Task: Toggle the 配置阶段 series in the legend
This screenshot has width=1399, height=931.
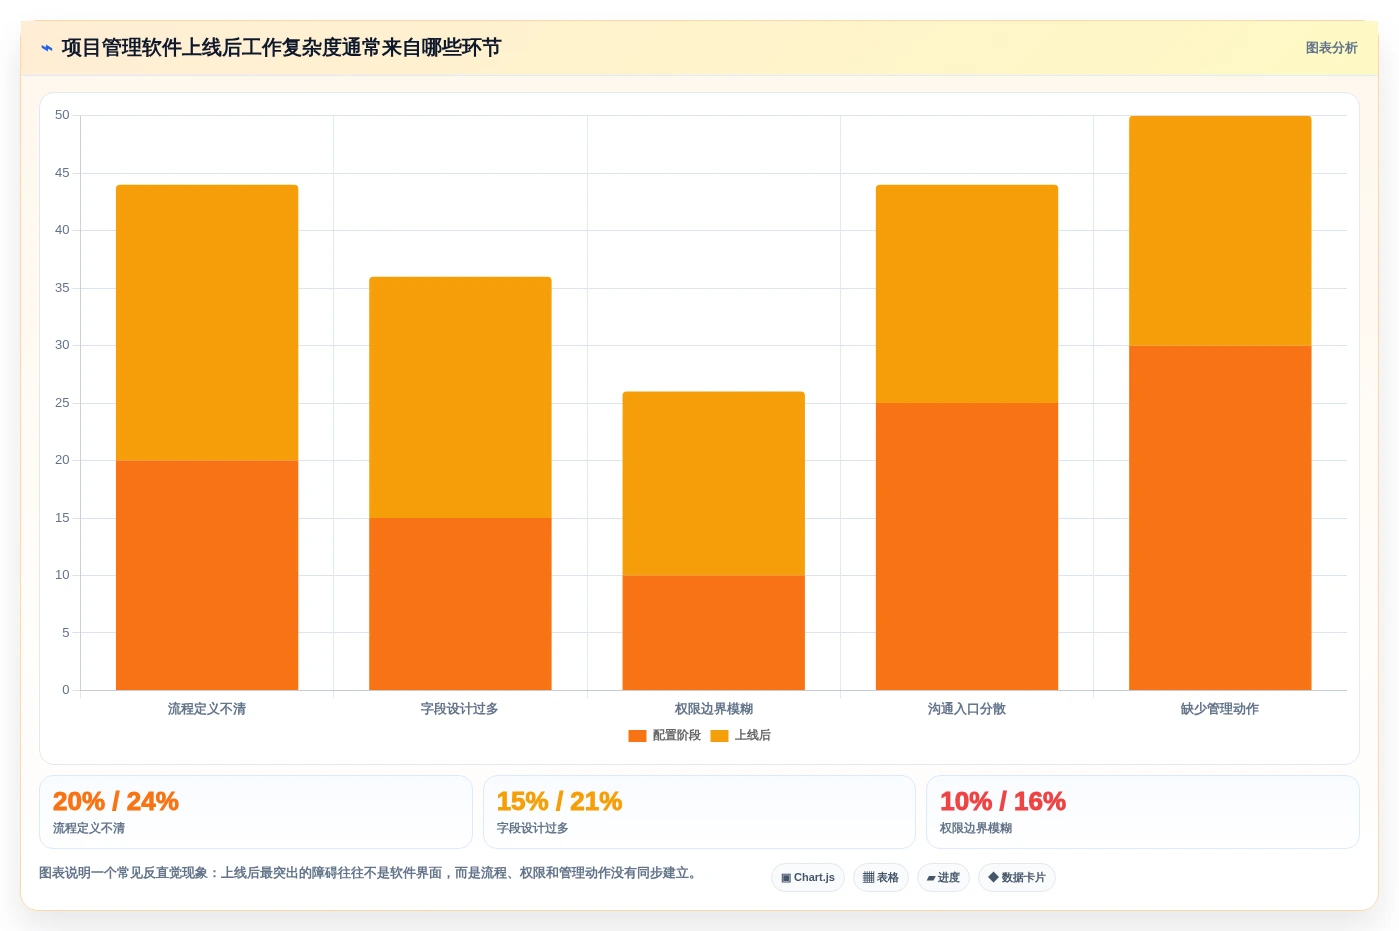Action: point(664,736)
